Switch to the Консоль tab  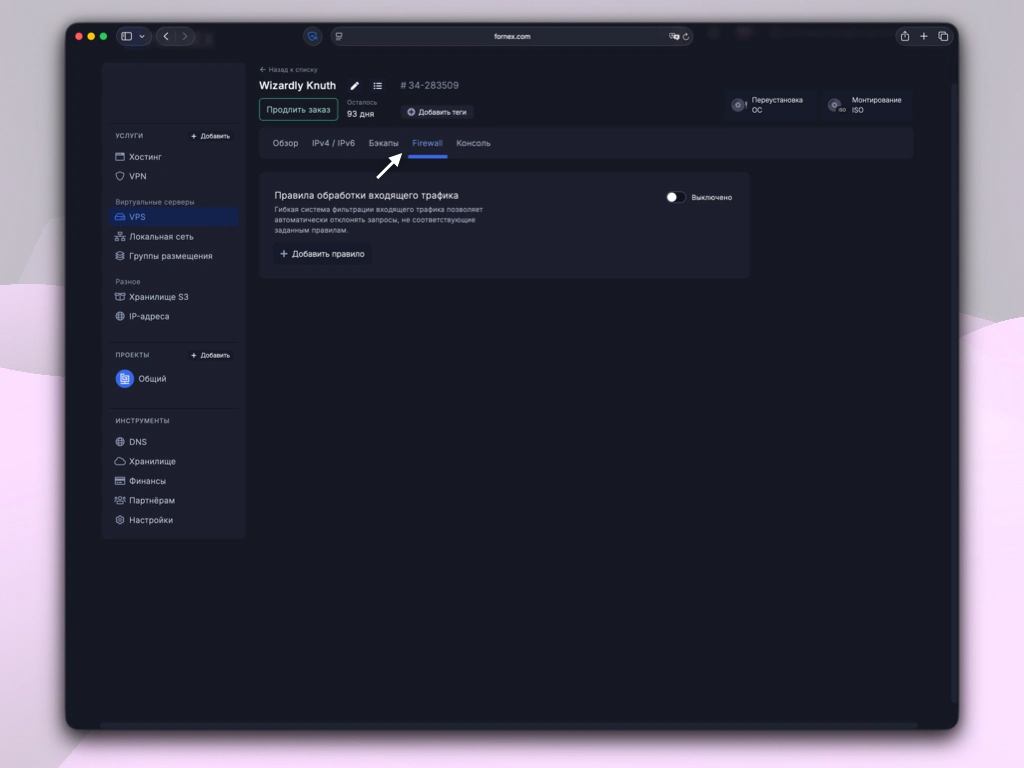[x=473, y=143]
